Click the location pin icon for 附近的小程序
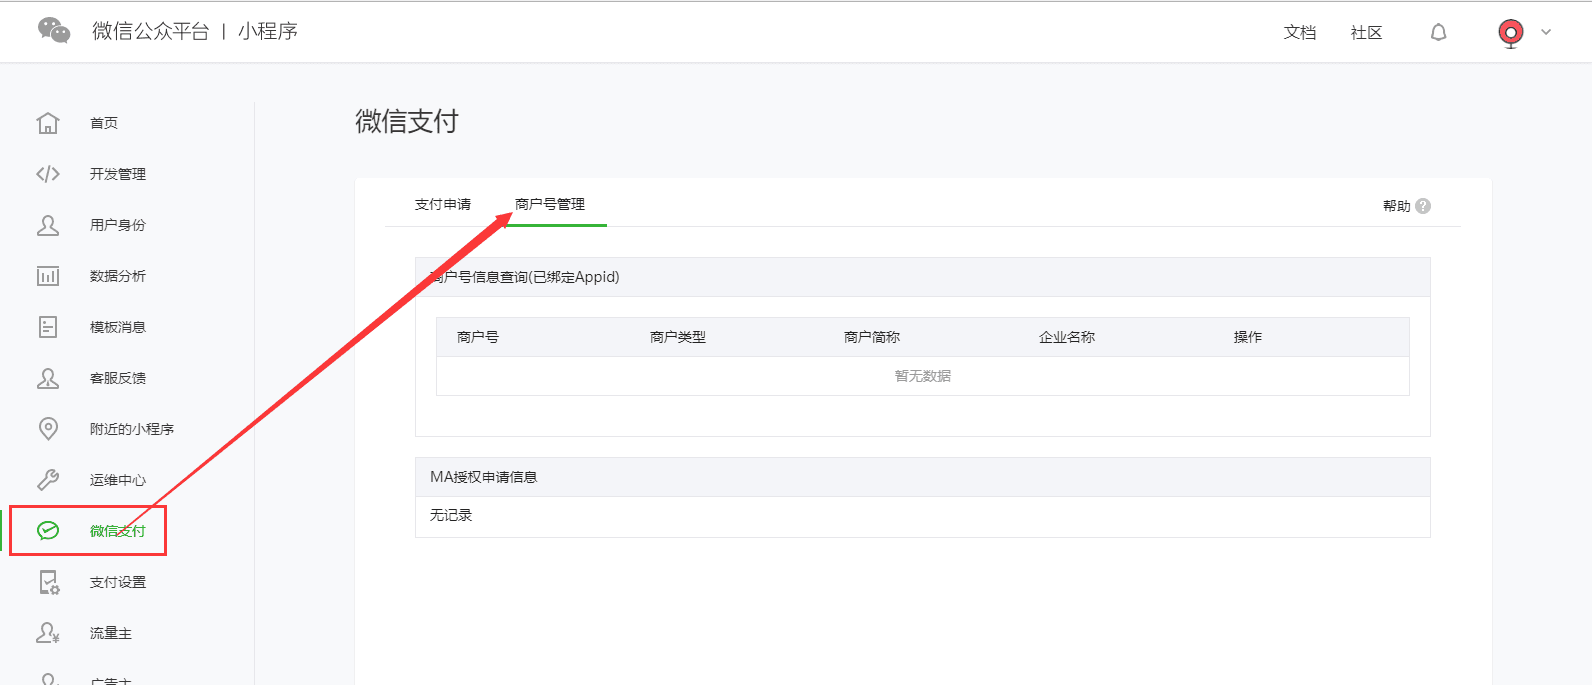This screenshot has width=1592, height=685. 48,429
